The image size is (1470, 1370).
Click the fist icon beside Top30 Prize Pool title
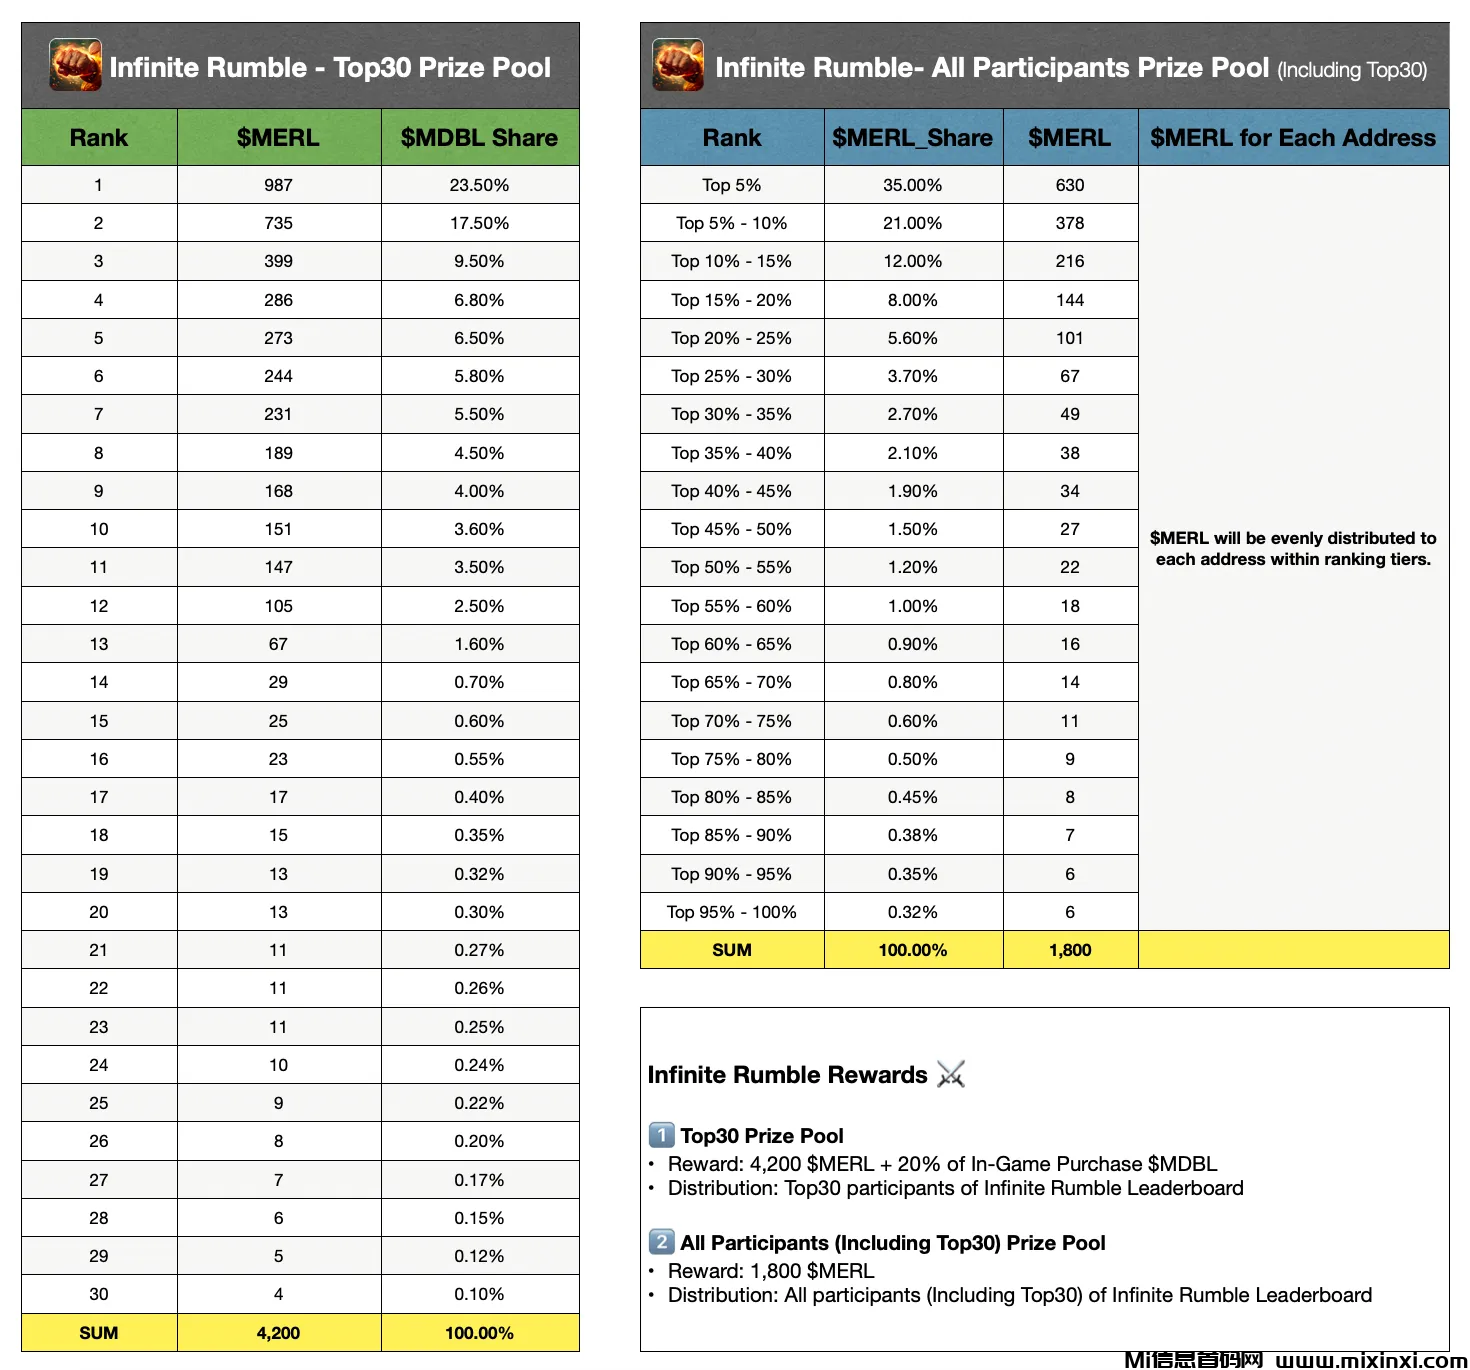point(76,65)
